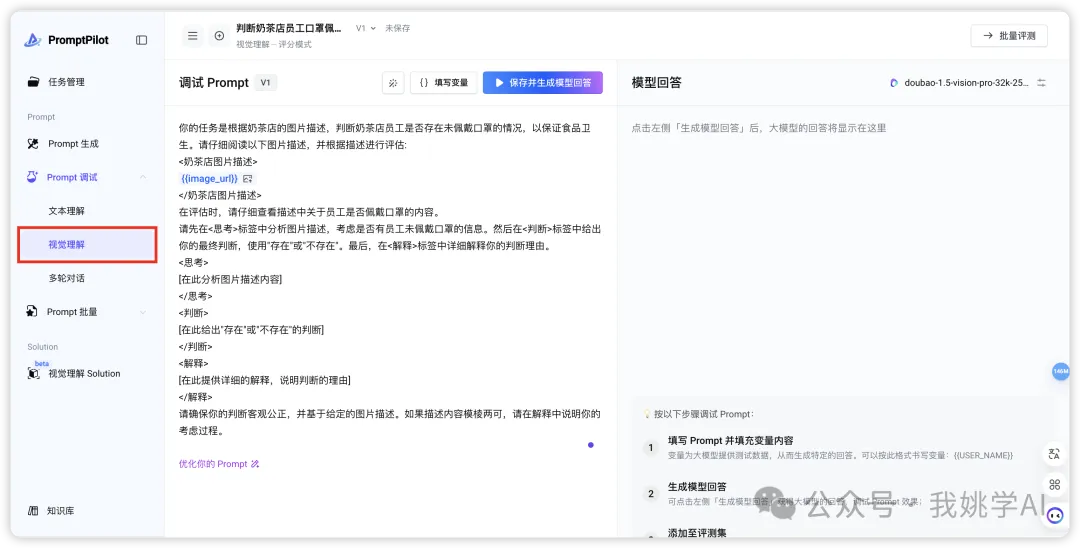
Task: Click the task title 判断奶茶店员工口罩佩...
Action: (289, 28)
